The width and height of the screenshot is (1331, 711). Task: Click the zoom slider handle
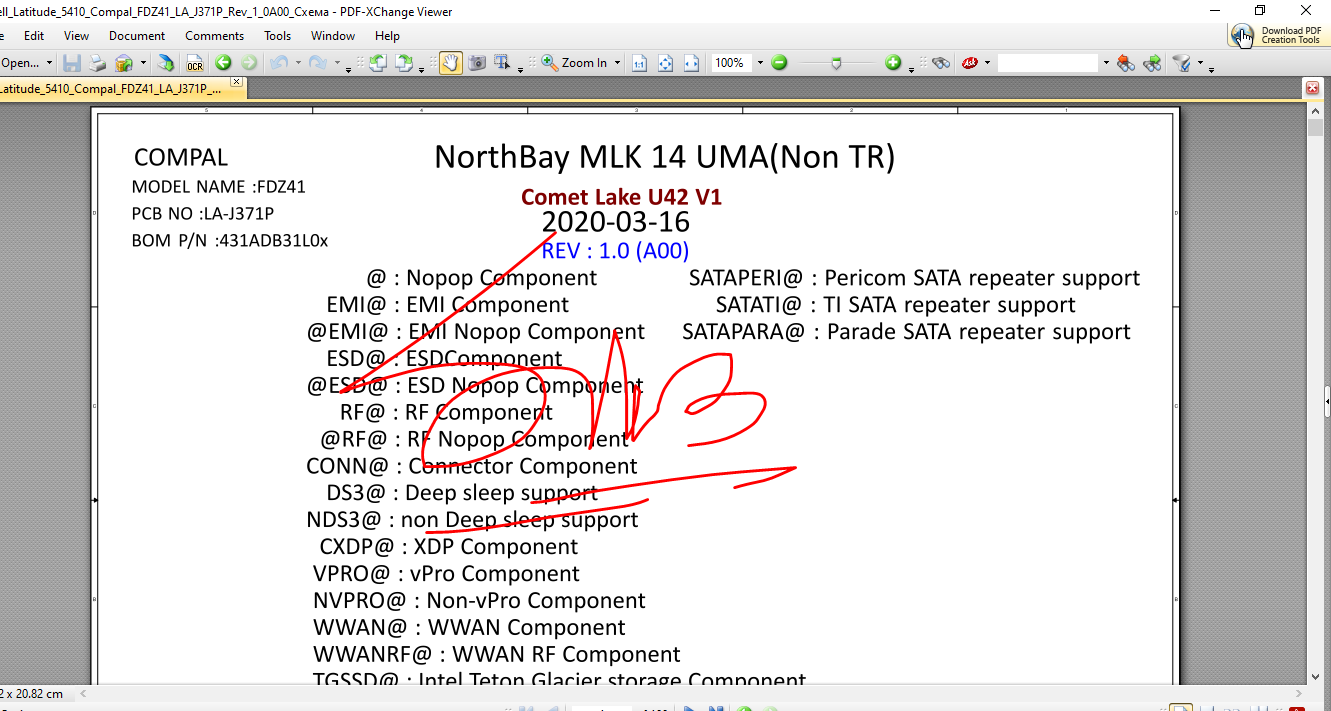coord(837,63)
